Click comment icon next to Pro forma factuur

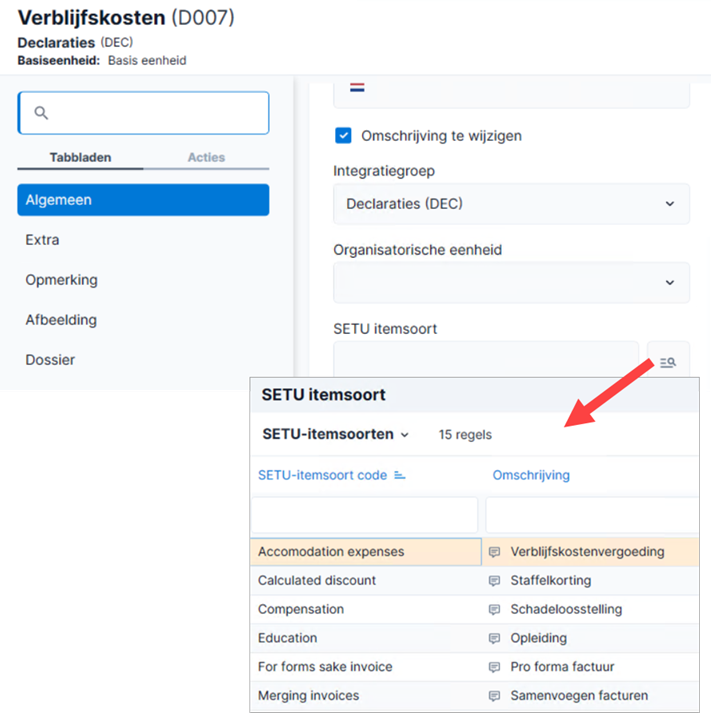coord(494,667)
